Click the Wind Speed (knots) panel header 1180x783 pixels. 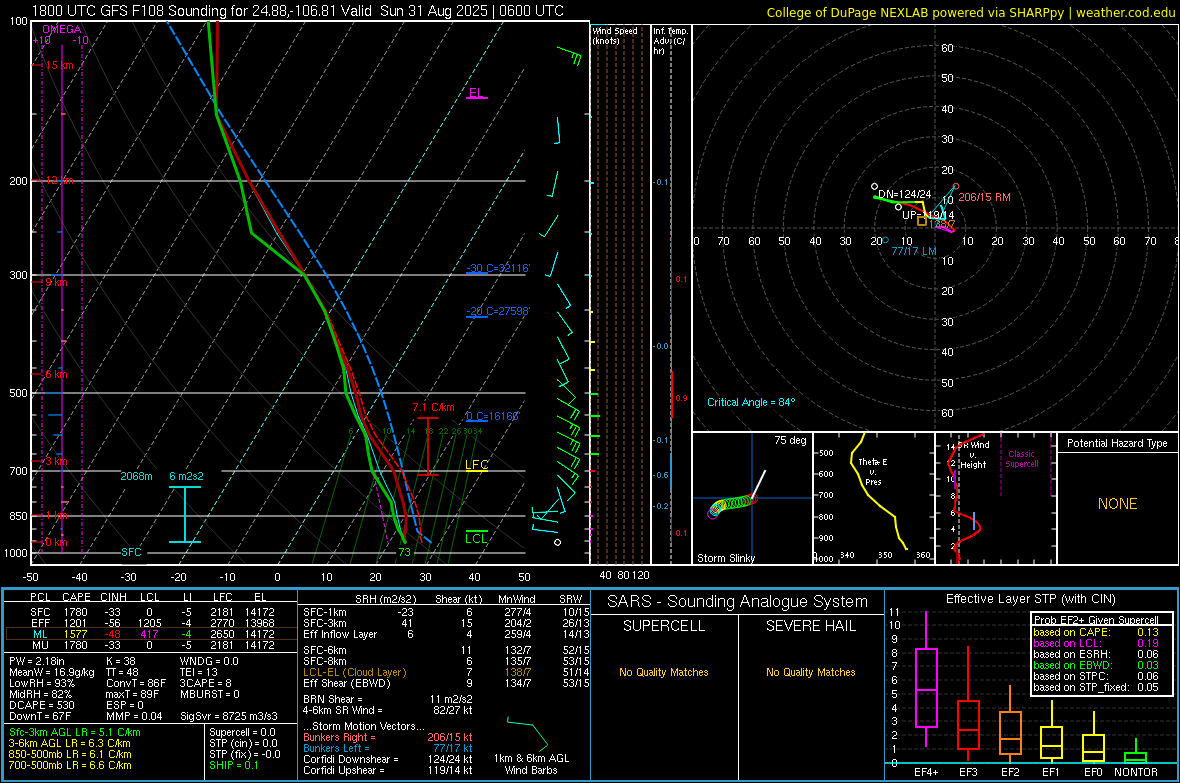coord(615,35)
